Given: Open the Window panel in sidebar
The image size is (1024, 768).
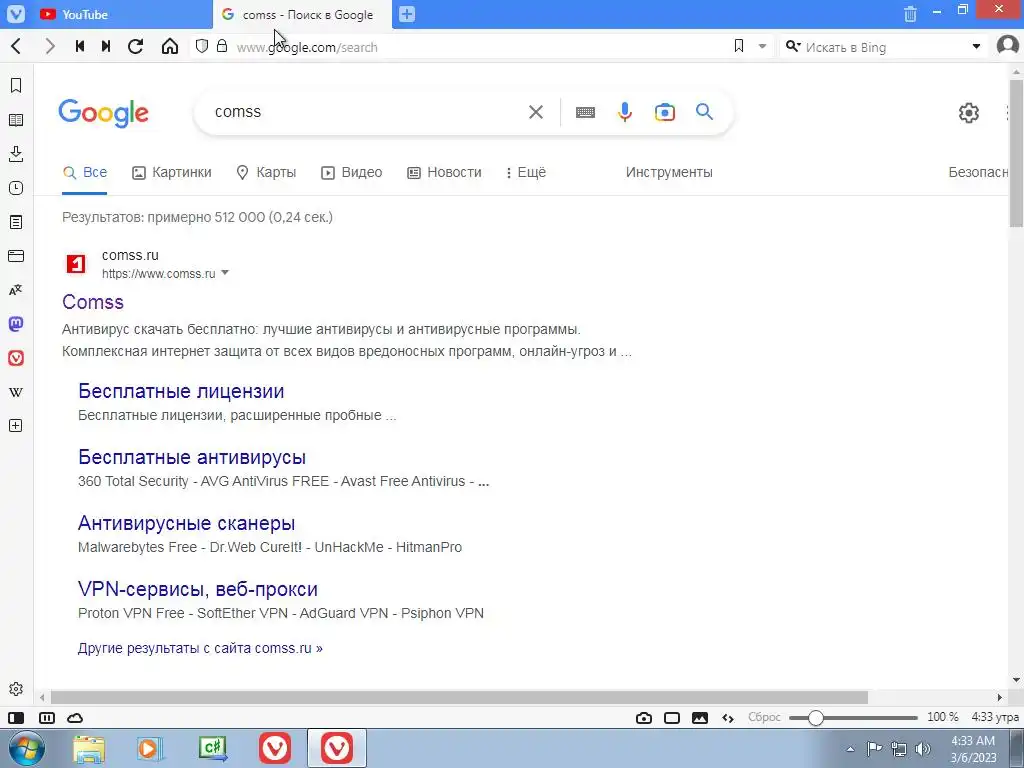Looking at the screenshot, I should 16,256.
